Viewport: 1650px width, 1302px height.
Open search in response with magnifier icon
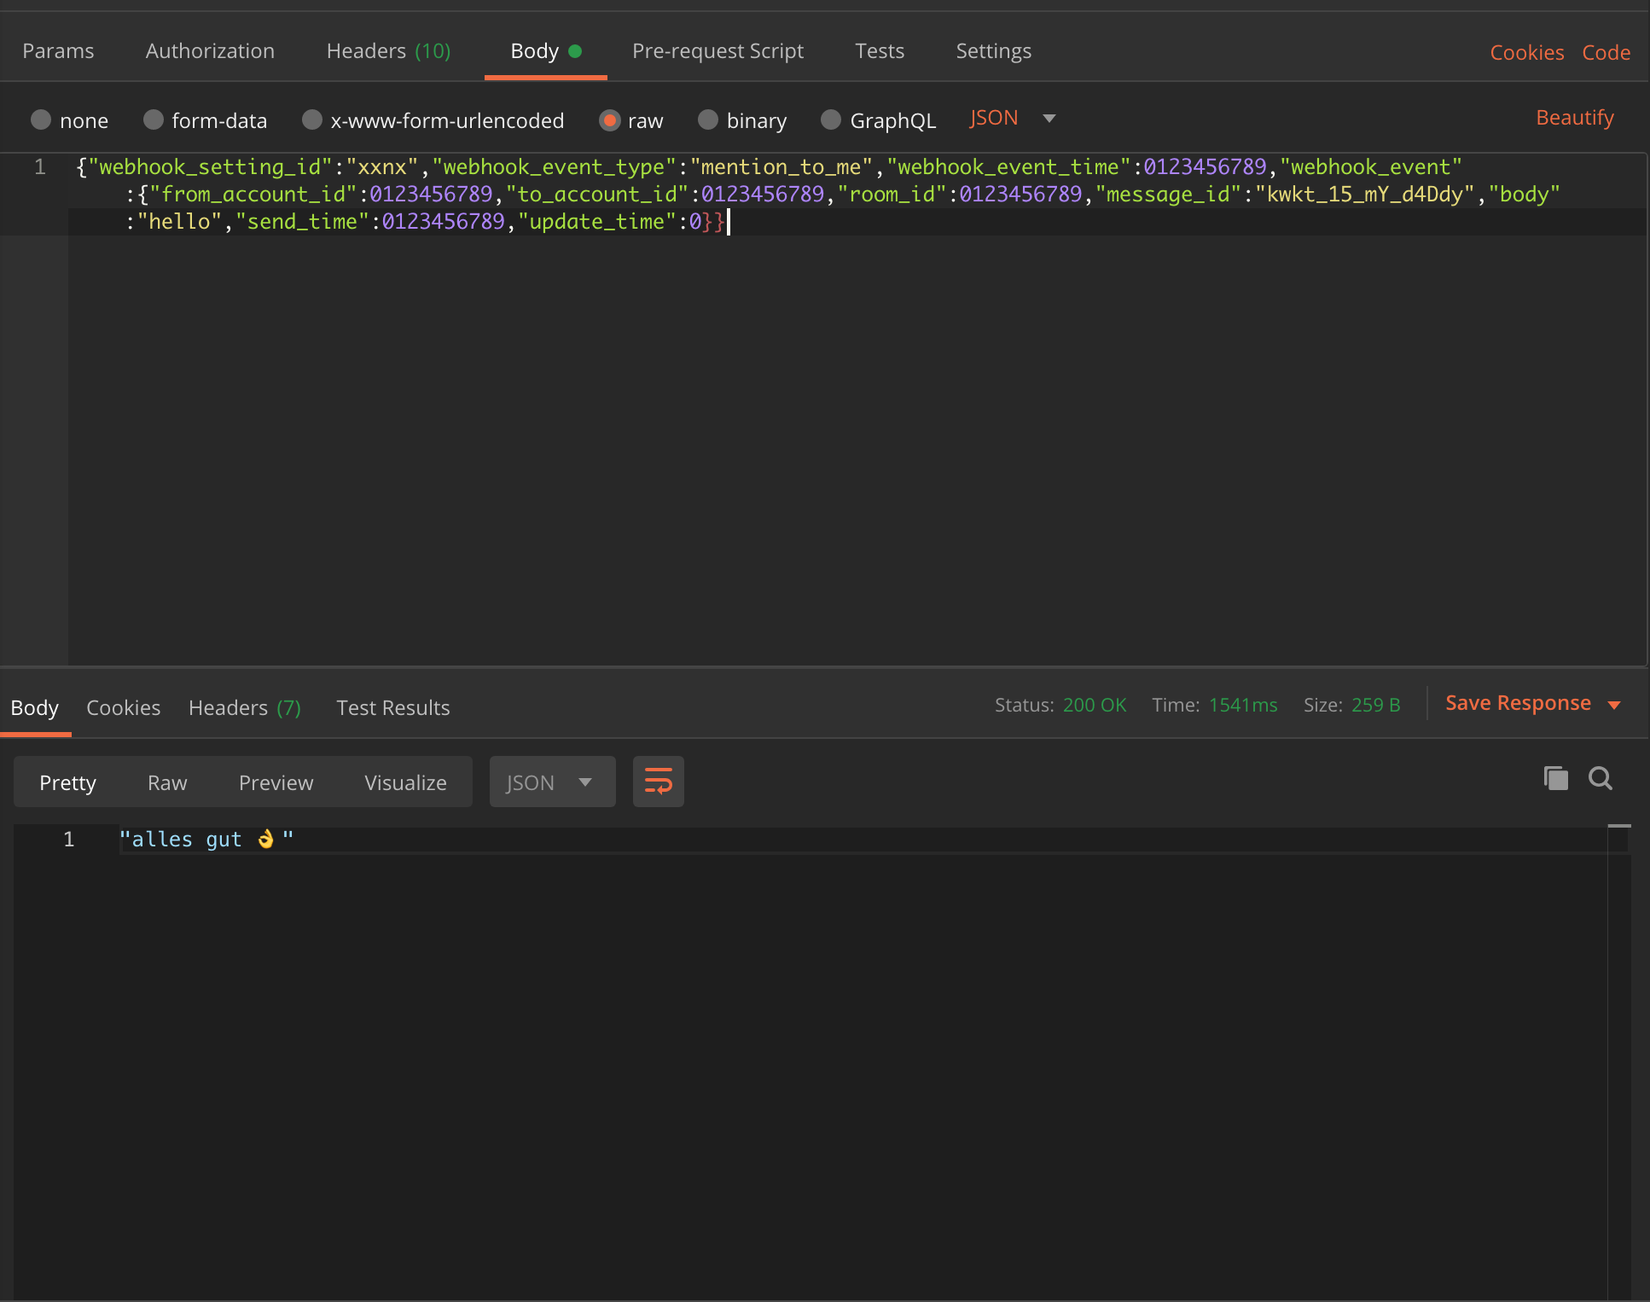[x=1600, y=778]
